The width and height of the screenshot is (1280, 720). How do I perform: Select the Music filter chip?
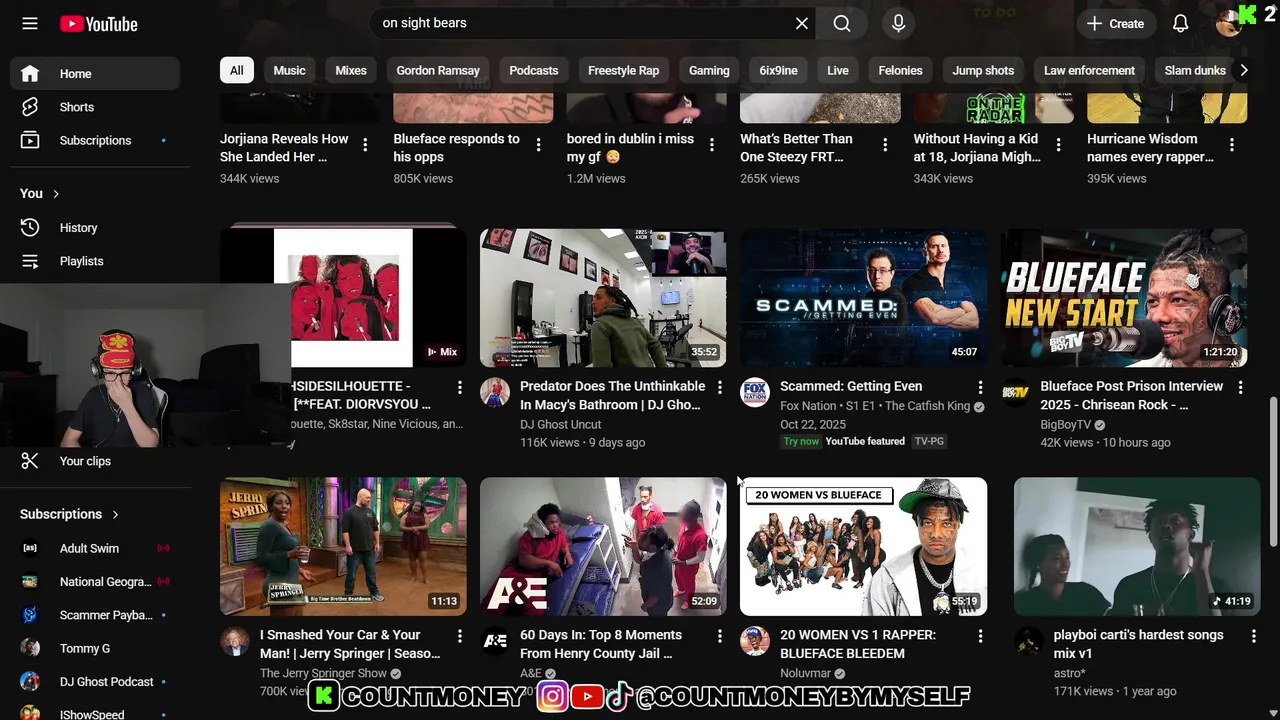point(289,70)
